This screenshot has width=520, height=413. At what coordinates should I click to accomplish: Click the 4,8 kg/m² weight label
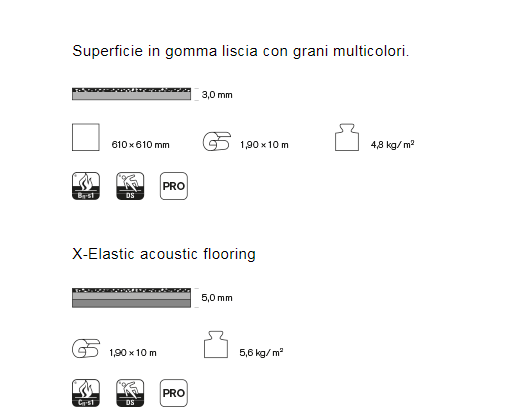tap(392, 144)
